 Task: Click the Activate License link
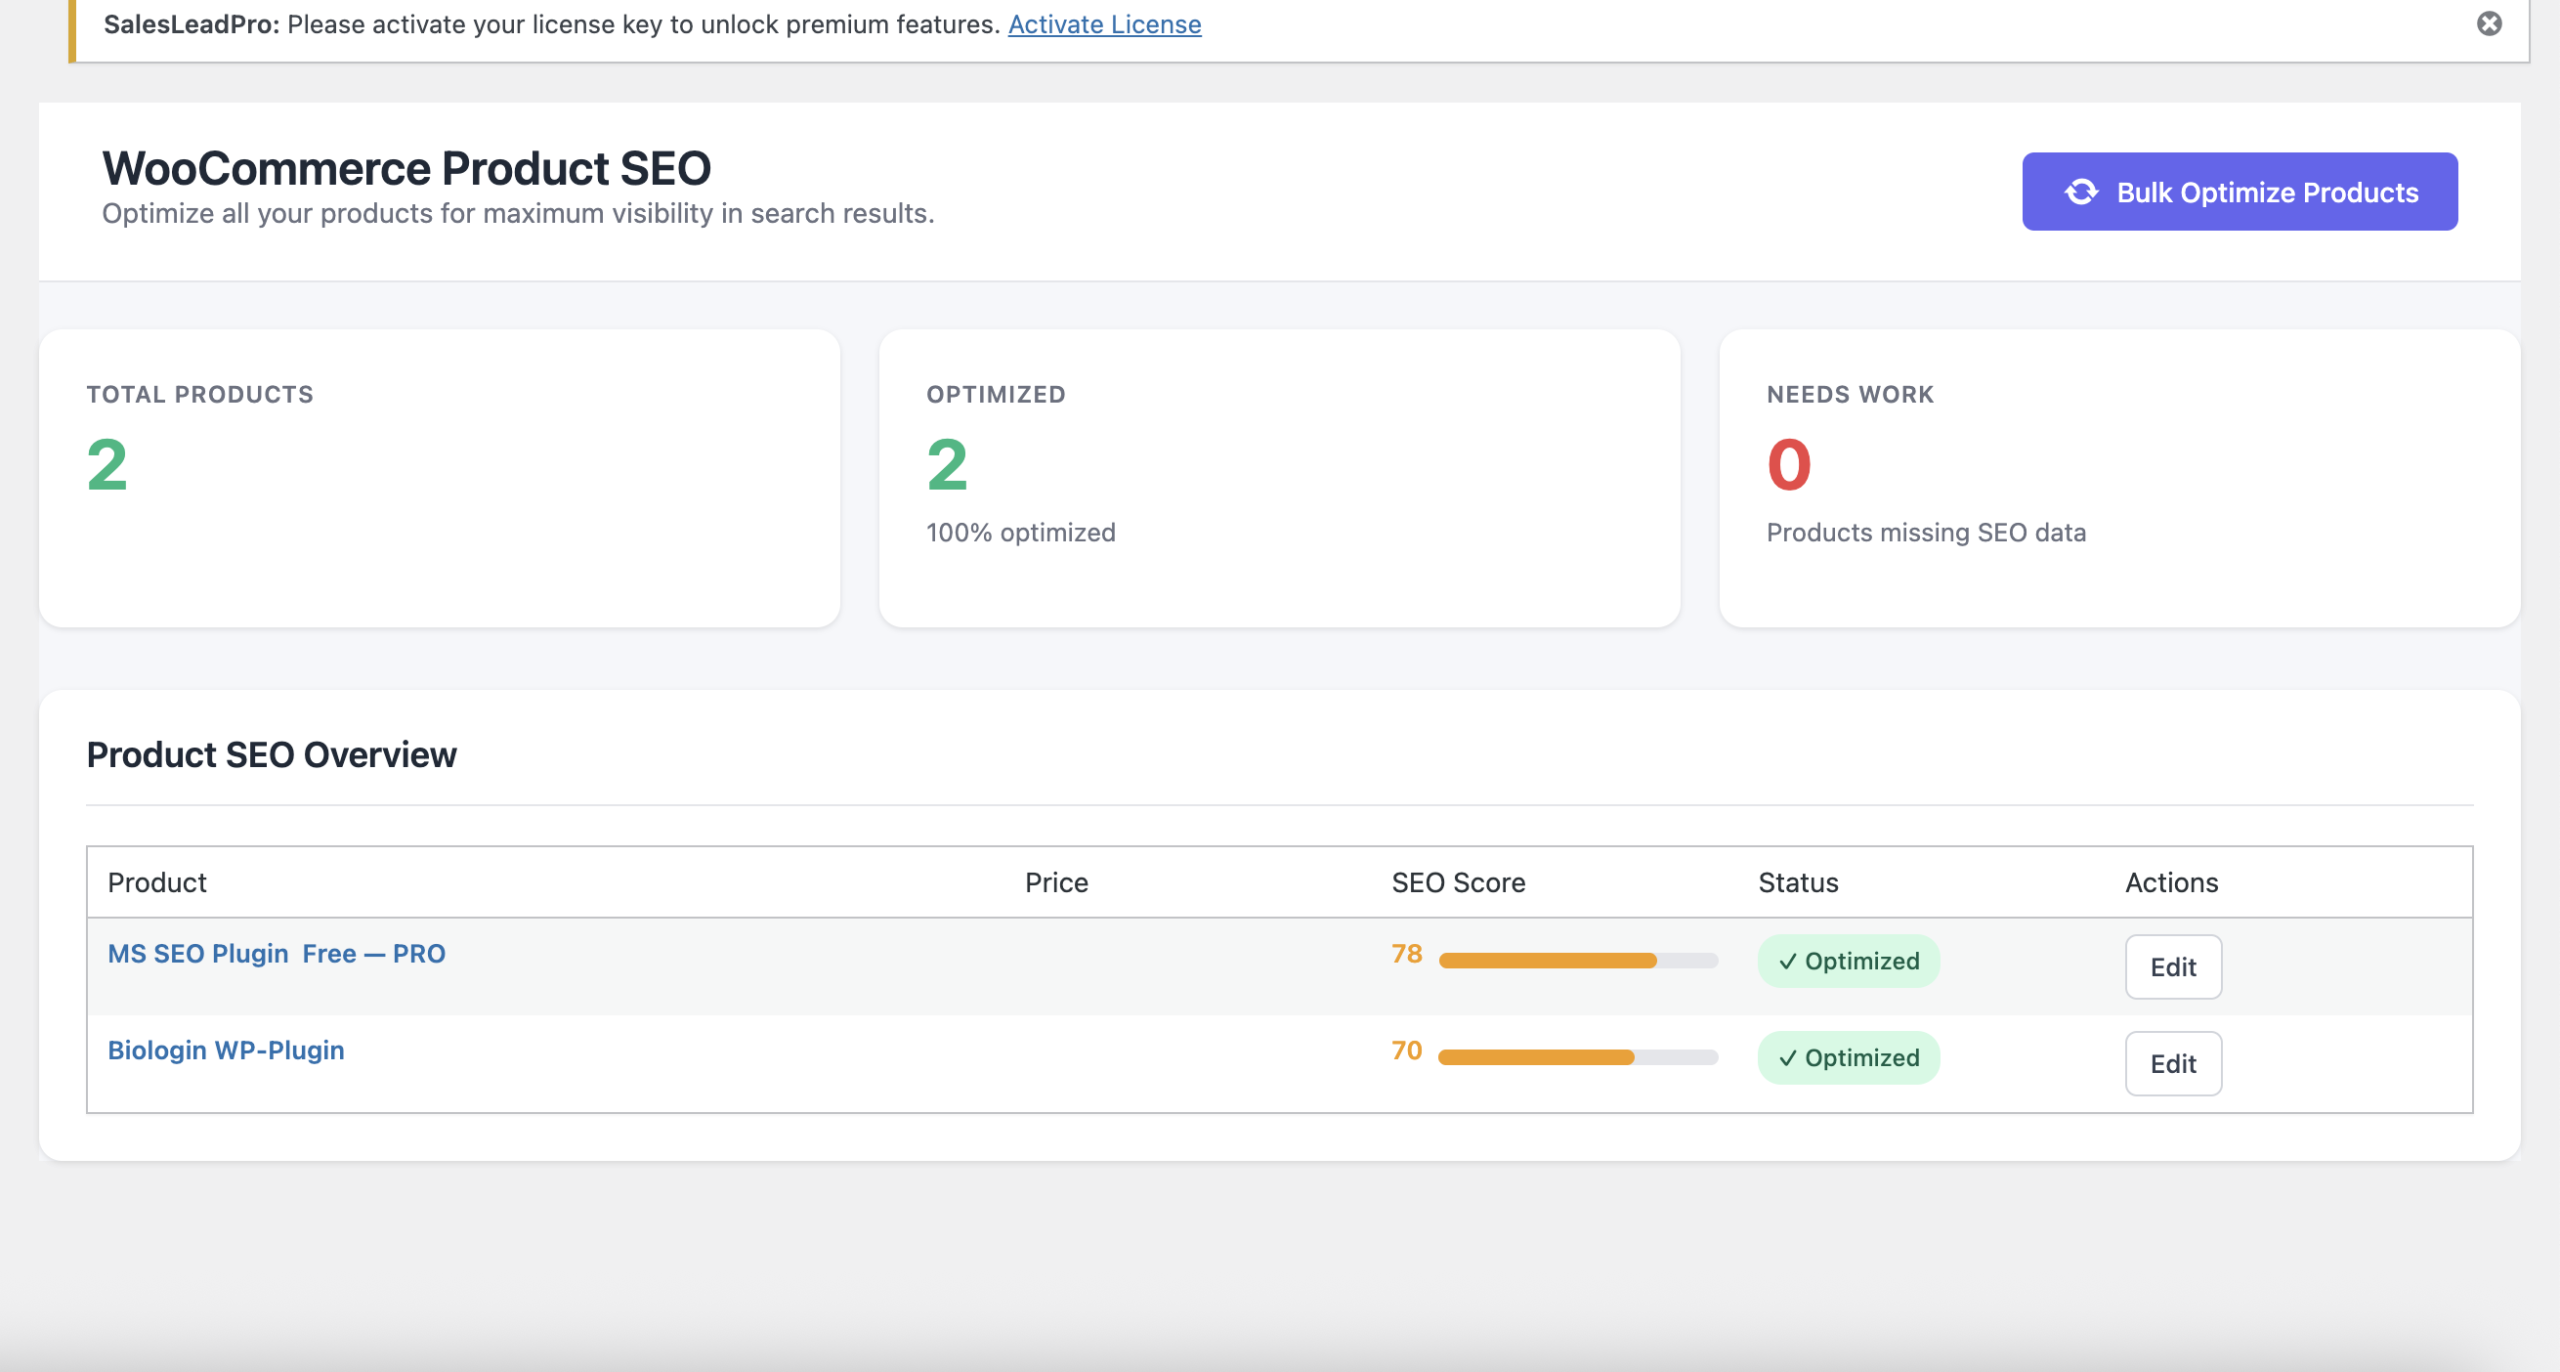pyautogui.click(x=1104, y=24)
